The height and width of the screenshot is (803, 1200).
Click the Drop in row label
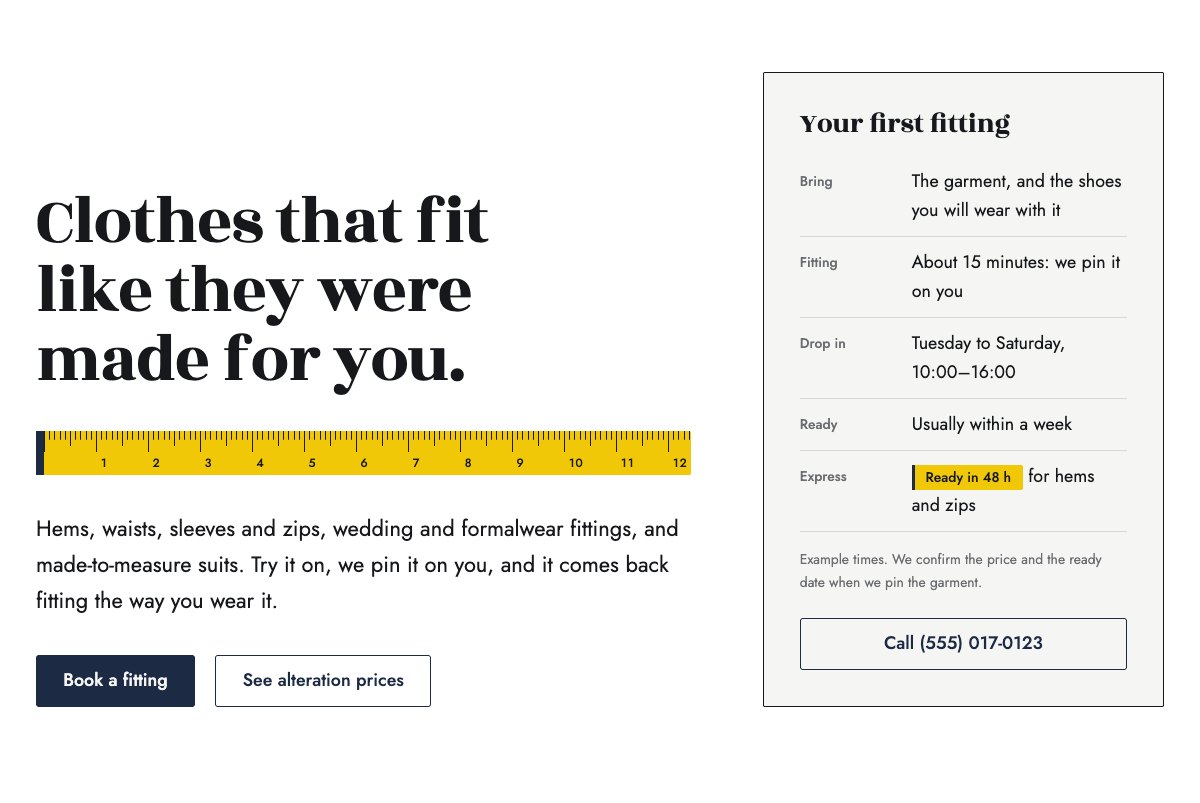823,344
